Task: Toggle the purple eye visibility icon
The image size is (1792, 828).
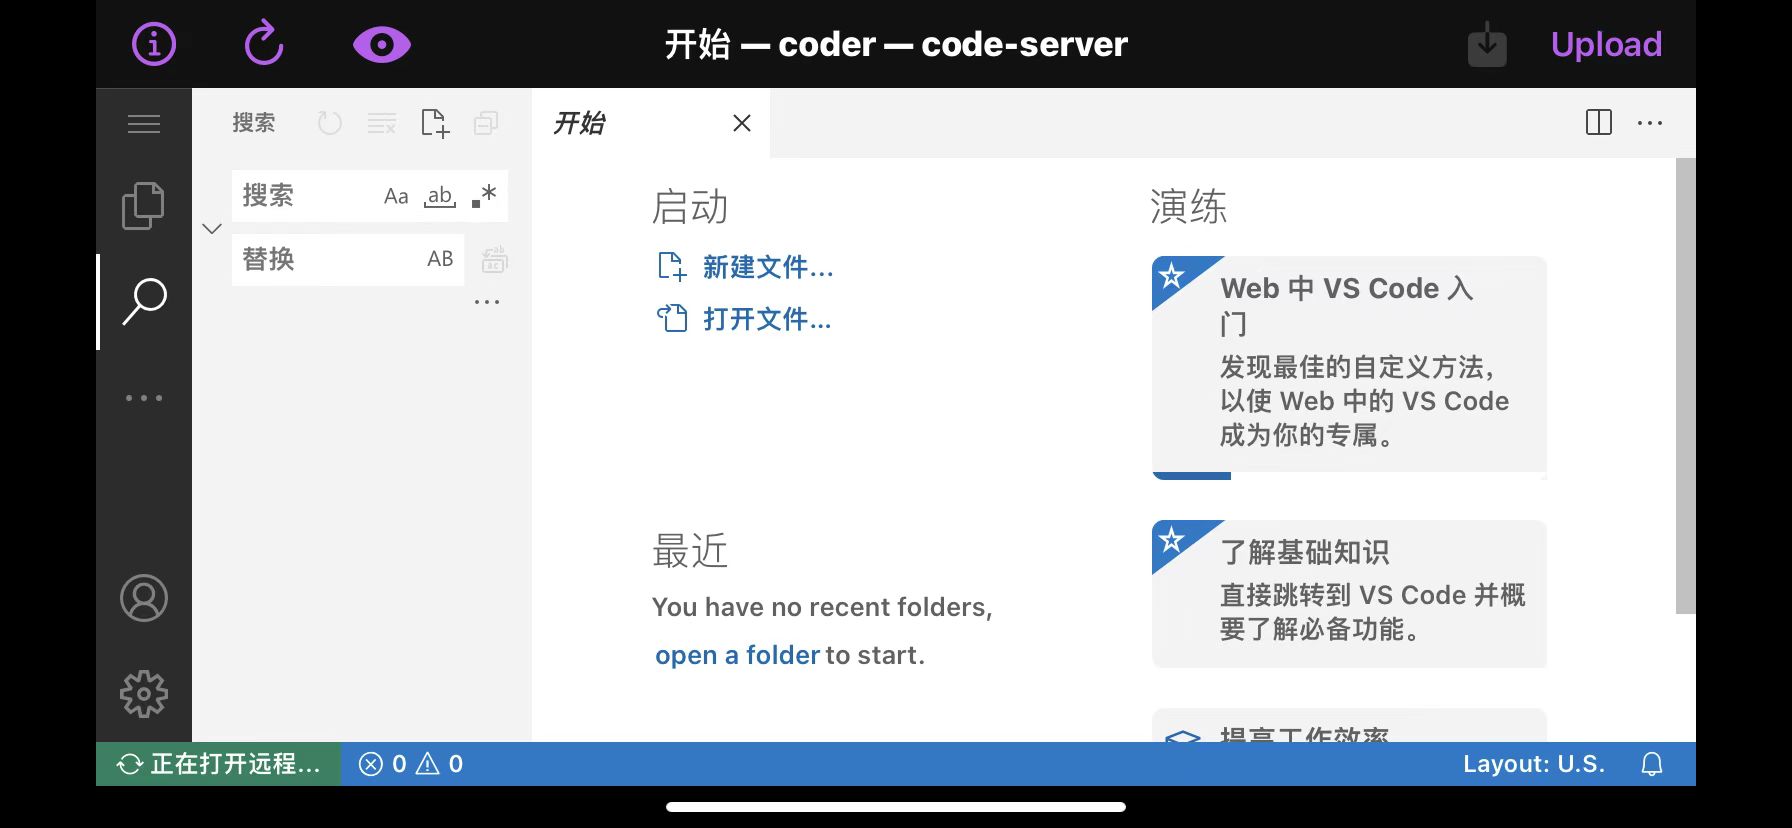Action: point(382,45)
